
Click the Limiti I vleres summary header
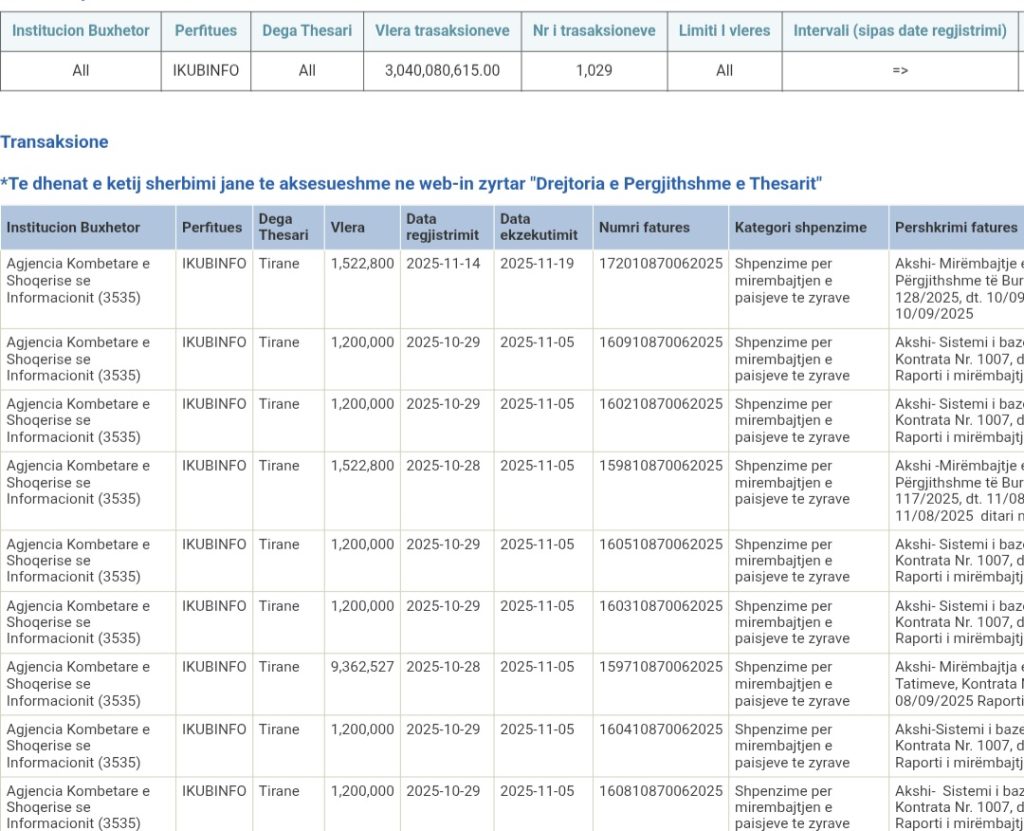[x=724, y=30]
